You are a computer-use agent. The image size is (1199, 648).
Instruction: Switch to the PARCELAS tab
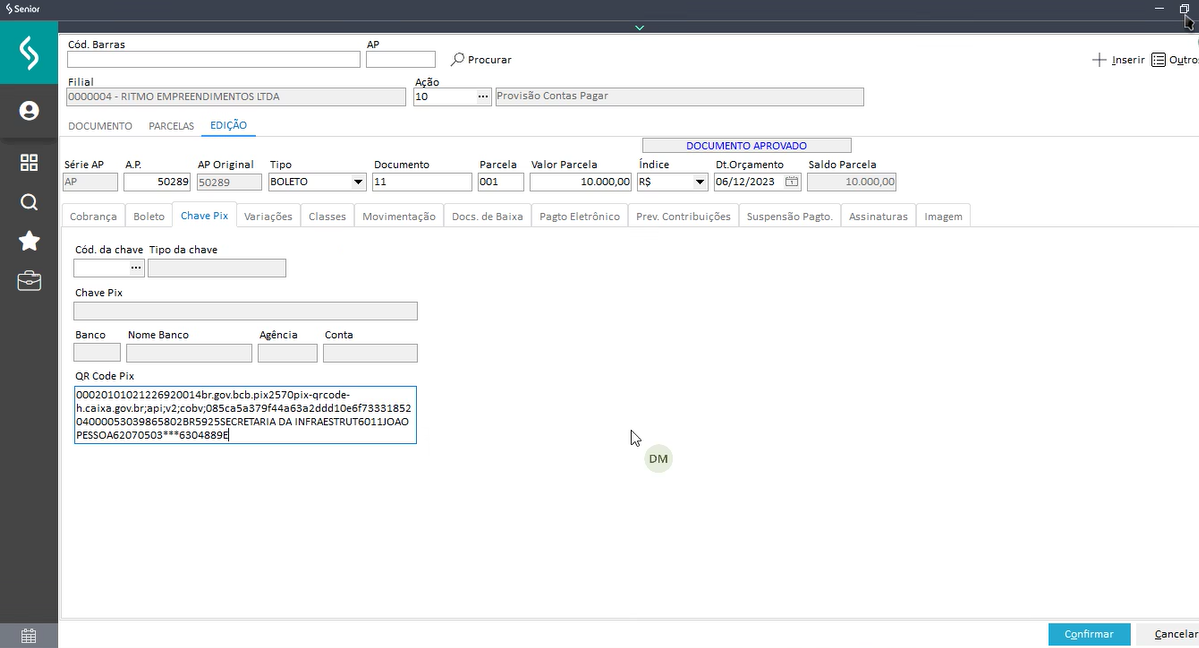[x=171, y=126]
